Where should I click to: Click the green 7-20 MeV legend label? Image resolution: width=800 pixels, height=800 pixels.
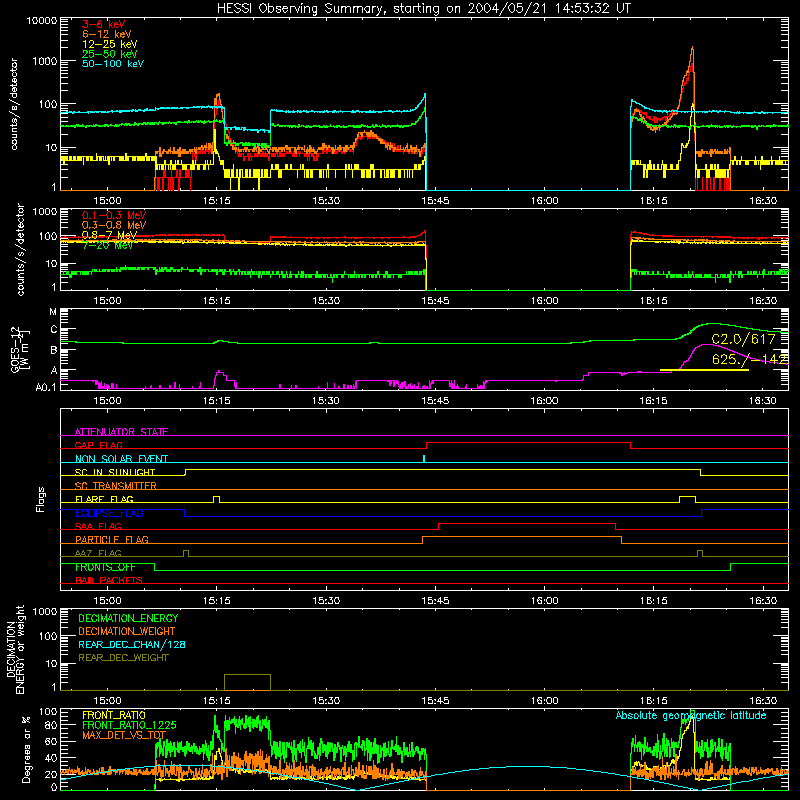(107, 245)
